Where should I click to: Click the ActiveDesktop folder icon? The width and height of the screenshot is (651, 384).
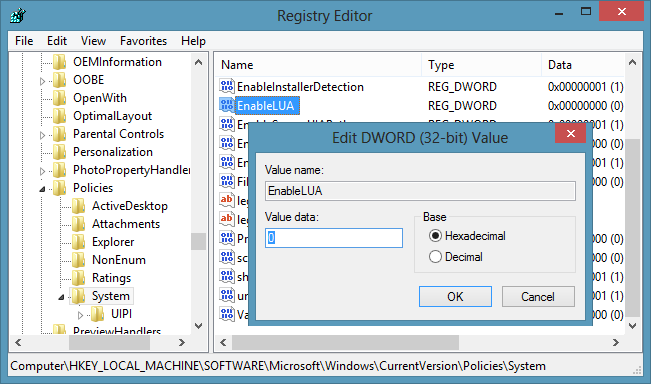(x=78, y=206)
